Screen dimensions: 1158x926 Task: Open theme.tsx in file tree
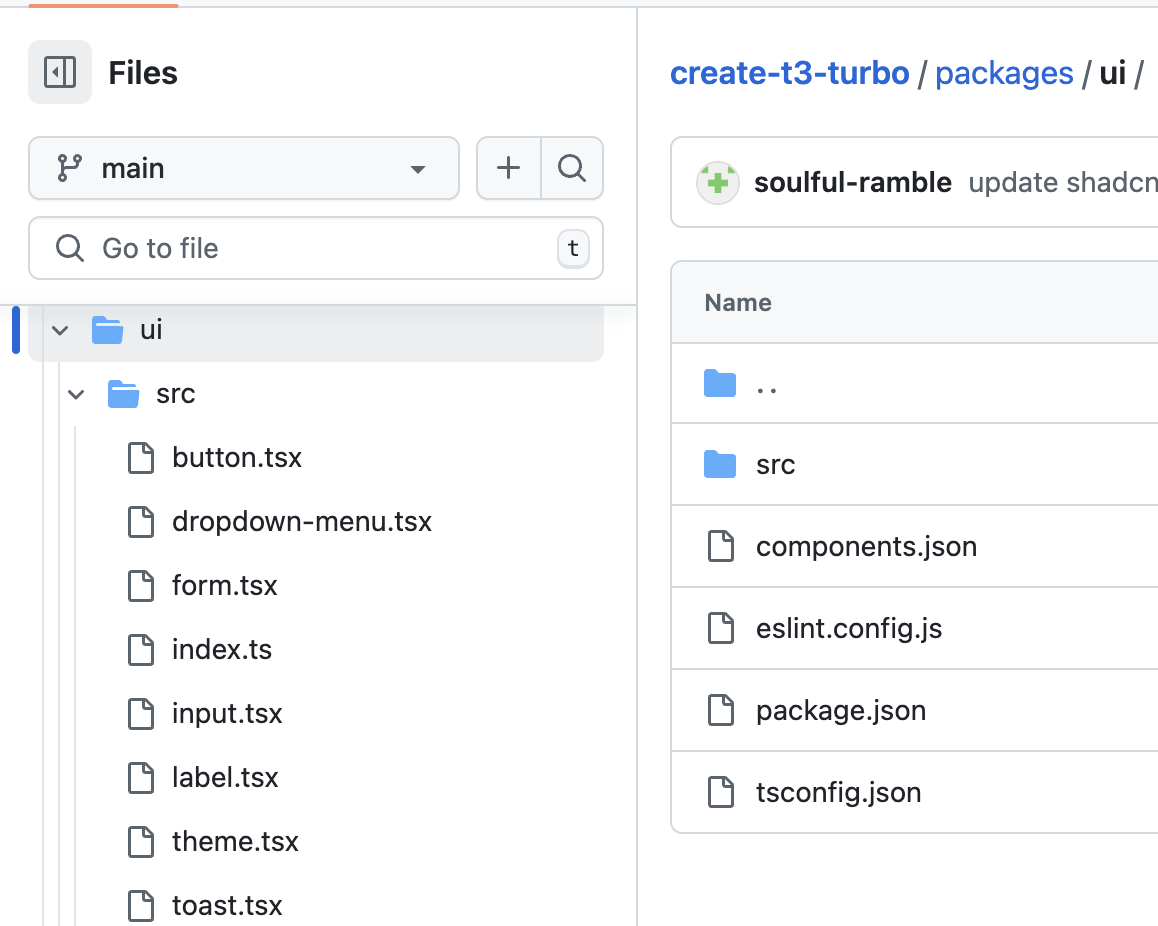coord(235,842)
